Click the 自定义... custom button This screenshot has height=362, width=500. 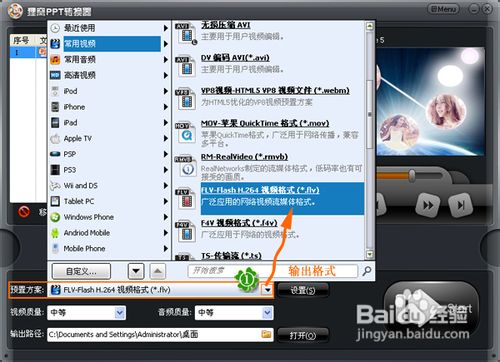pyautogui.click(x=81, y=271)
